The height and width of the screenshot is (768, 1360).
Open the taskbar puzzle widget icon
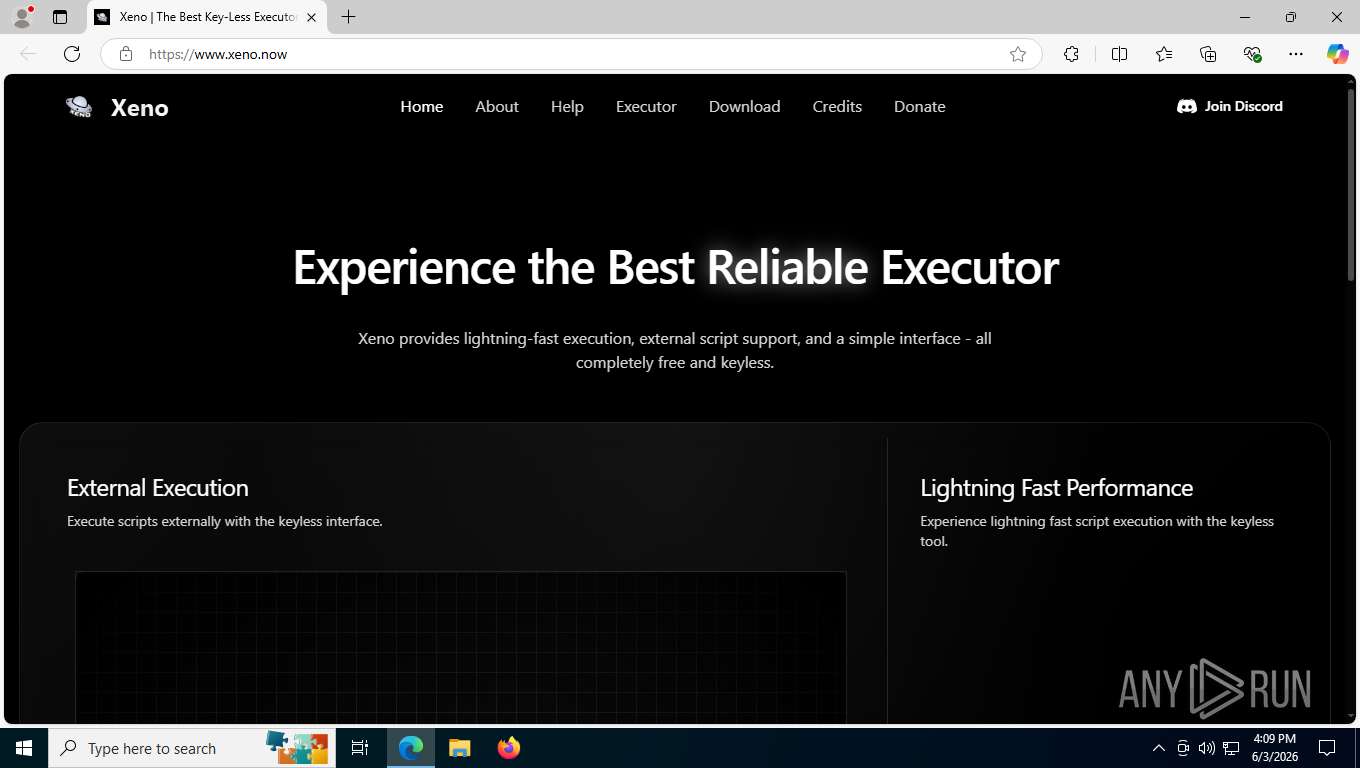point(297,746)
